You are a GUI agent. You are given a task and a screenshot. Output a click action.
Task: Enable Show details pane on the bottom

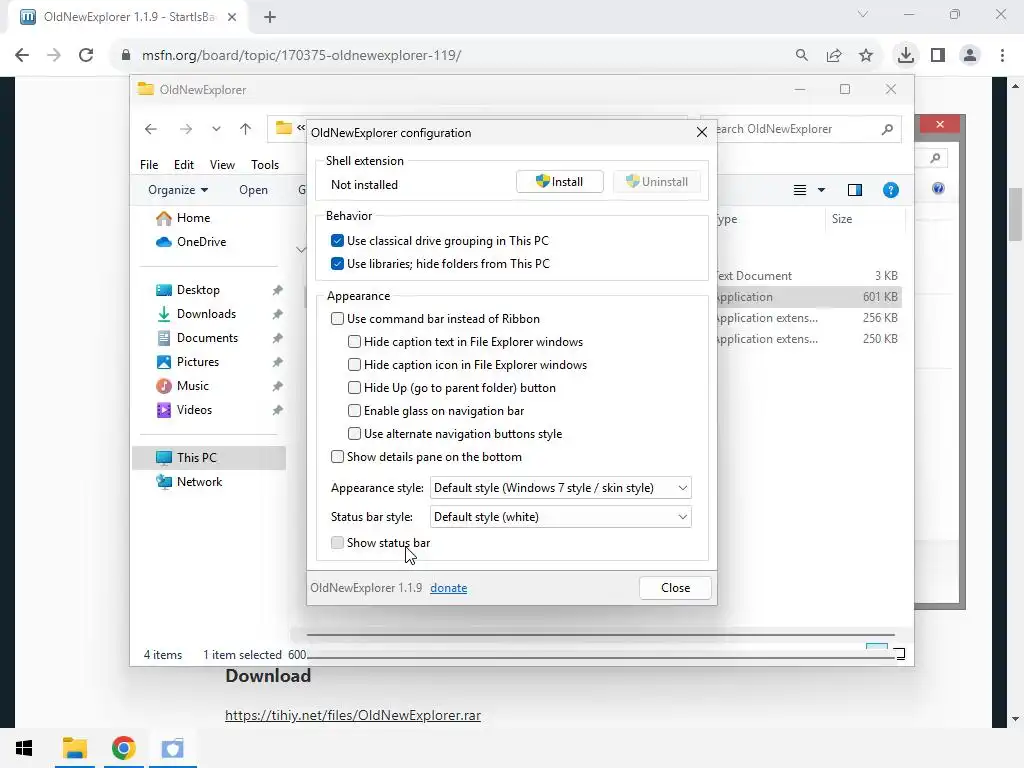click(337, 456)
